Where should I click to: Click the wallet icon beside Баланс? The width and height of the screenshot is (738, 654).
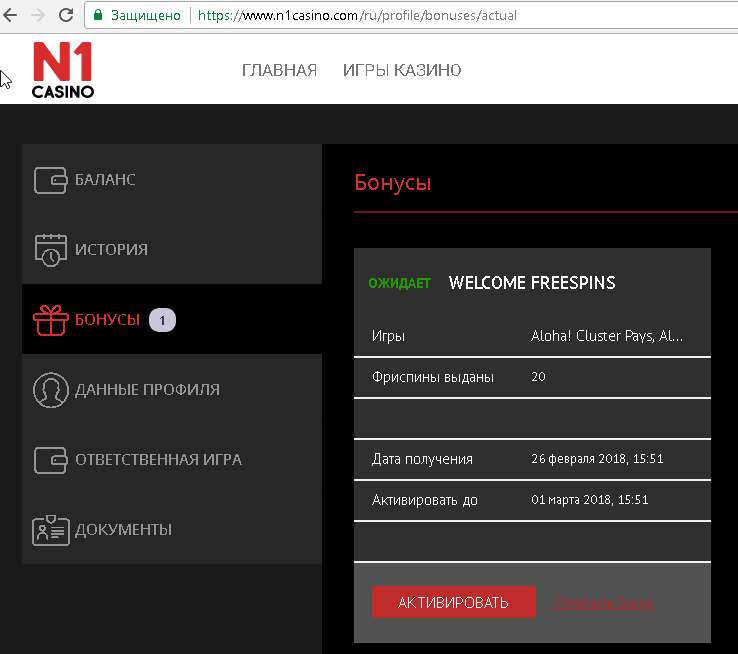coord(50,180)
